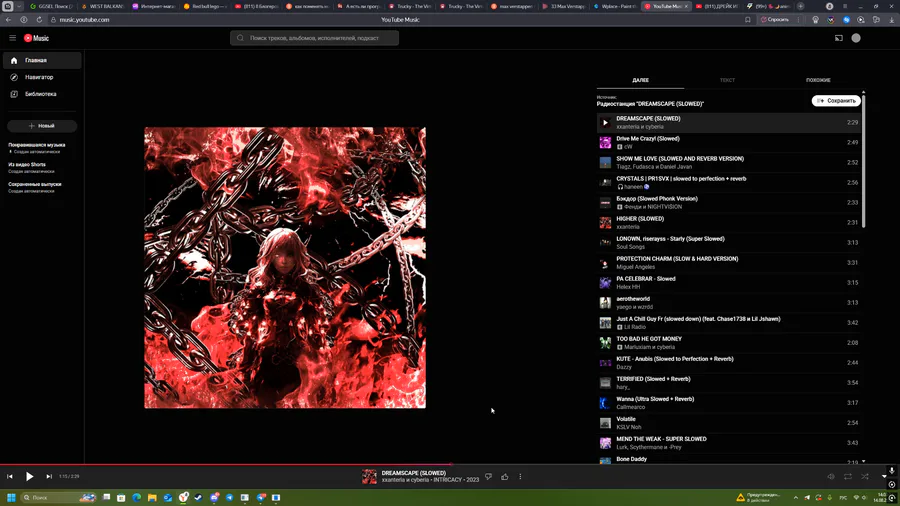The height and width of the screenshot is (506, 900).
Task: Click the Библиотека library icon
Action: click(x=14, y=94)
